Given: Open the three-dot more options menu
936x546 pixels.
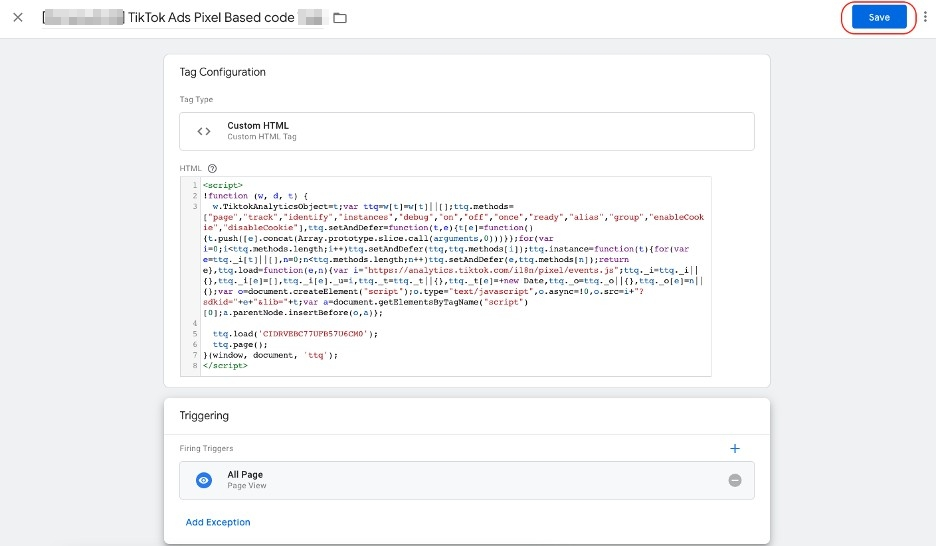Looking at the screenshot, I should pos(925,17).
